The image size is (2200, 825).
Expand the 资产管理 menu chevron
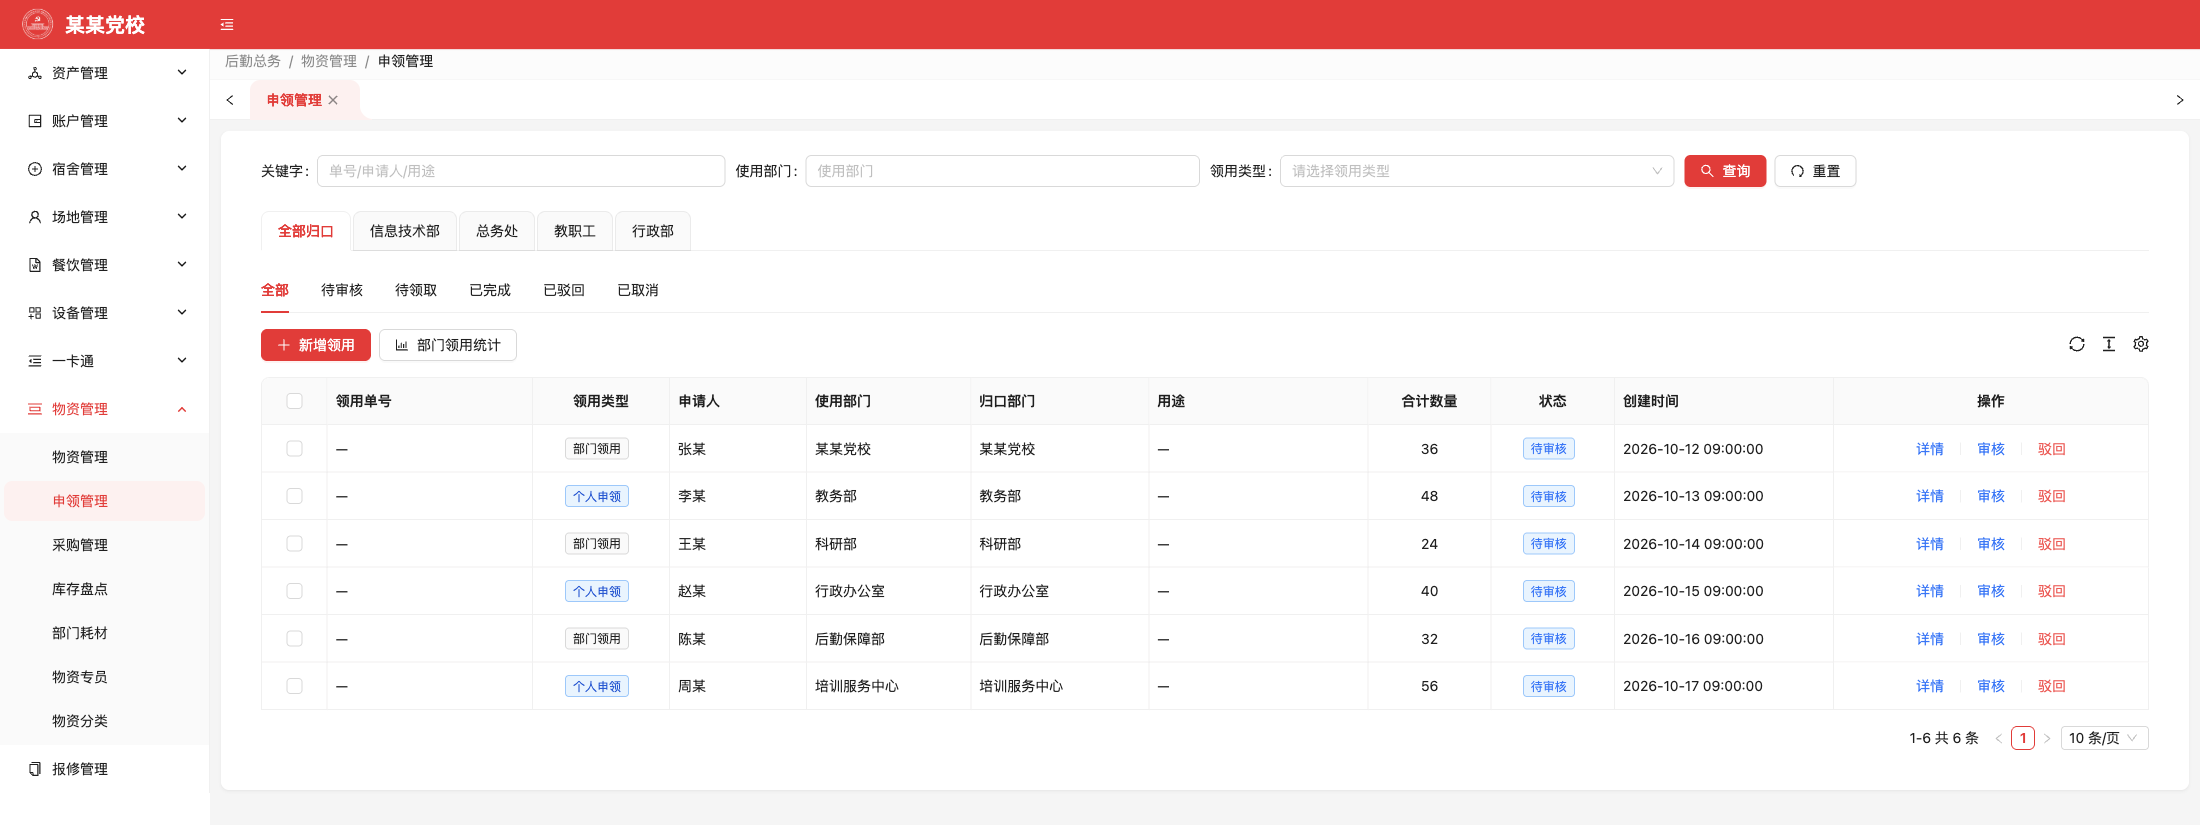click(182, 72)
